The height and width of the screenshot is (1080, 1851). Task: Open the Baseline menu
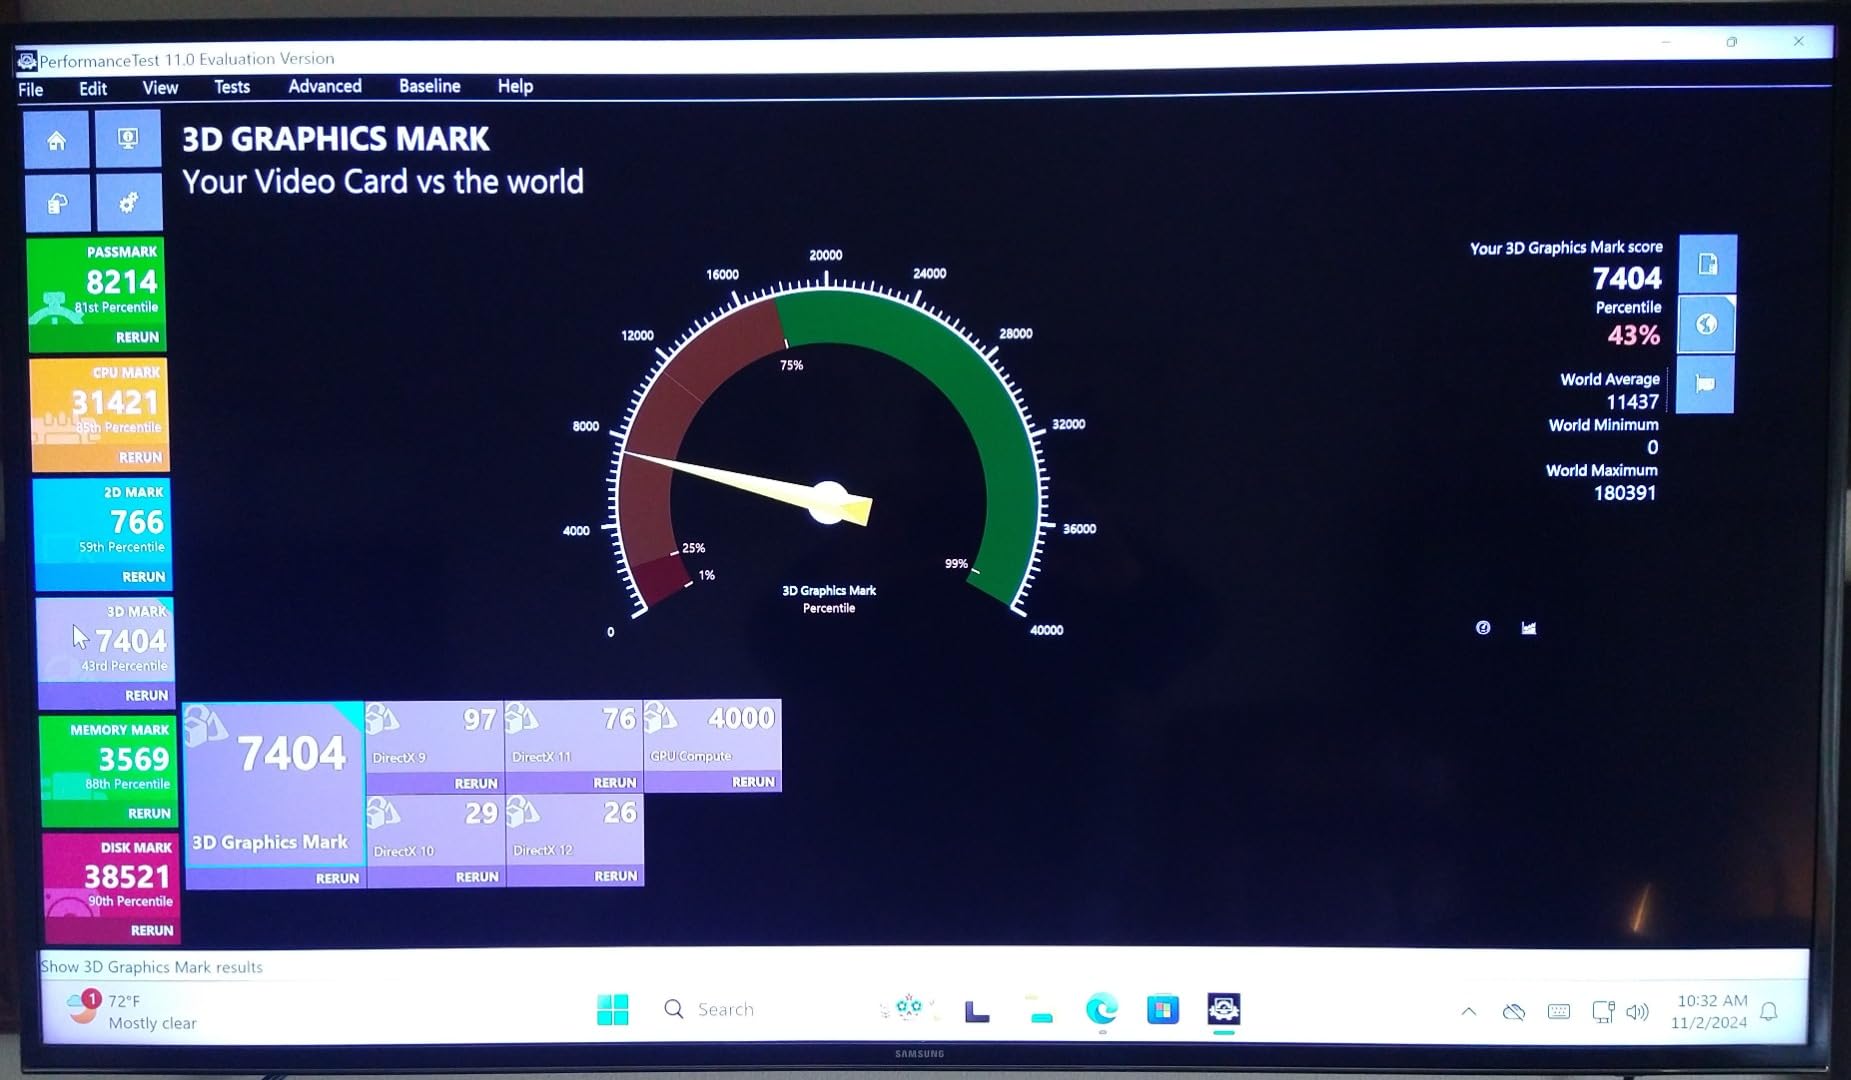[430, 86]
